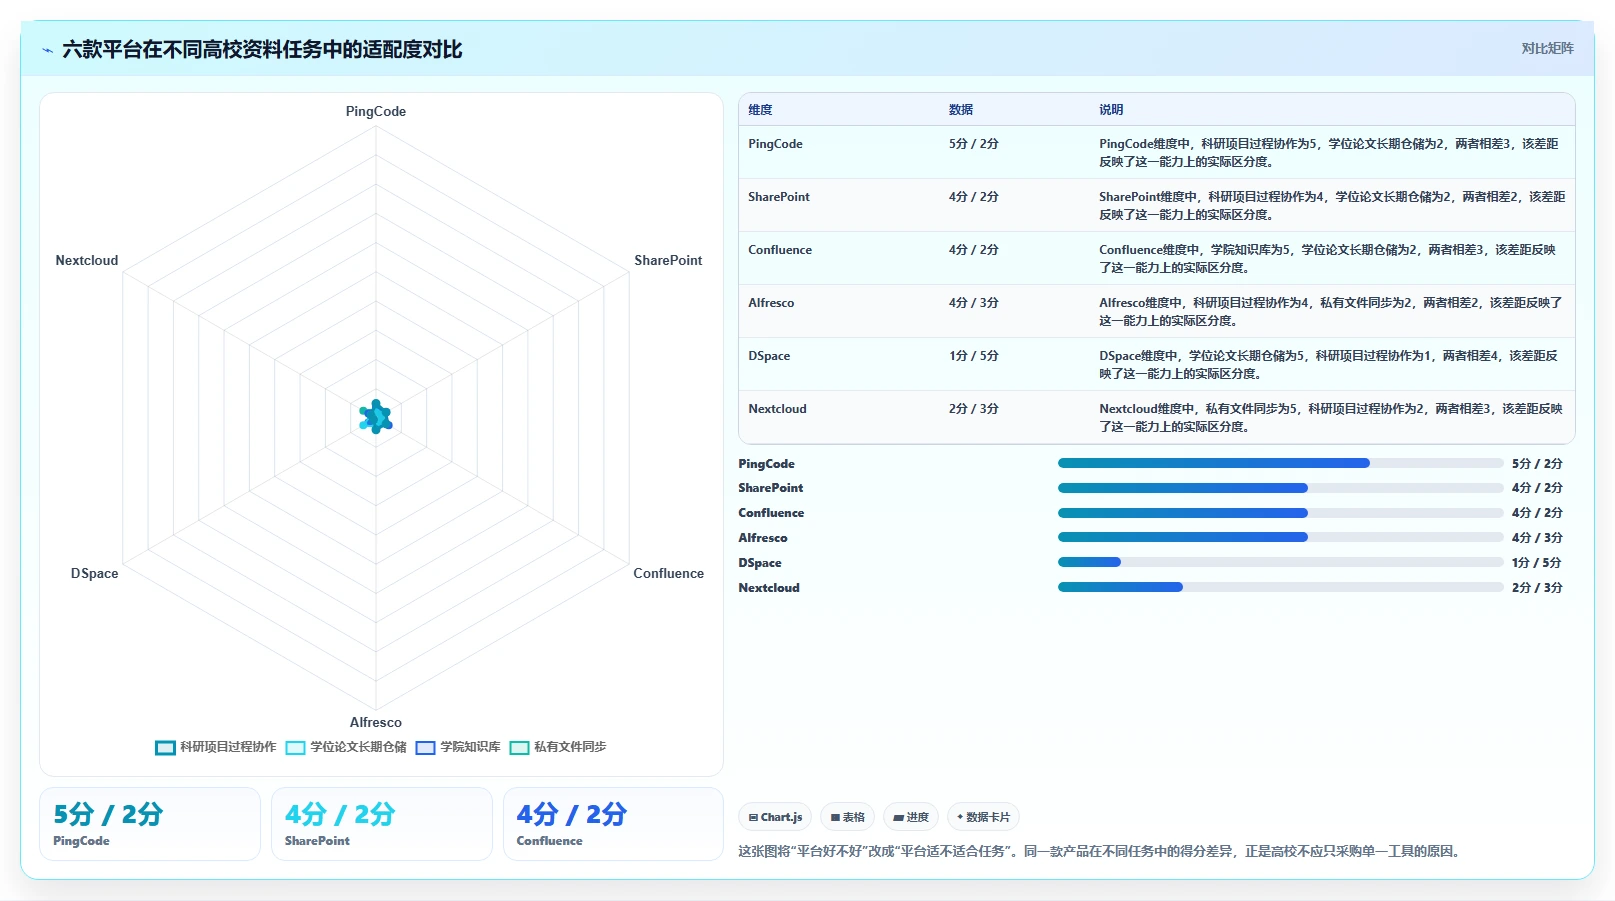Open the Chart.js chip
This screenshot has height=901, width=1615.
[x=775, y=817]
